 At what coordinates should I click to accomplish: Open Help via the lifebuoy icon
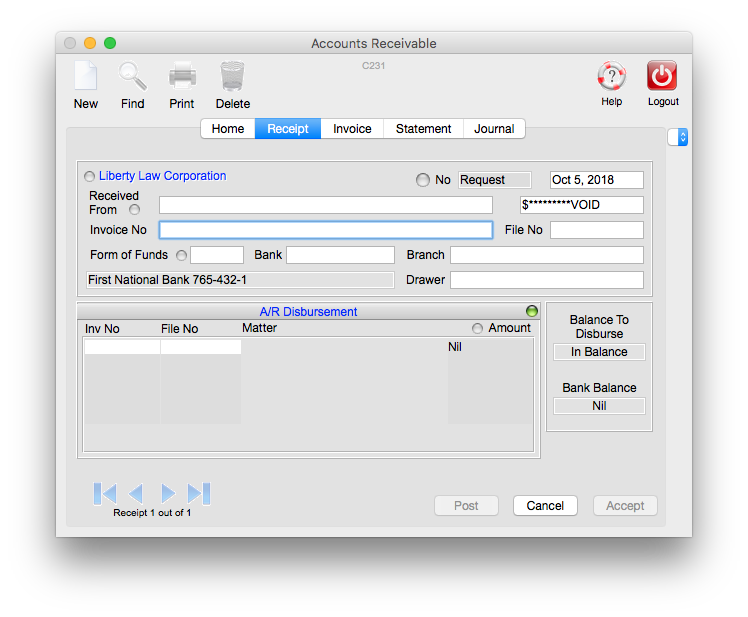[x=611, y=77]
